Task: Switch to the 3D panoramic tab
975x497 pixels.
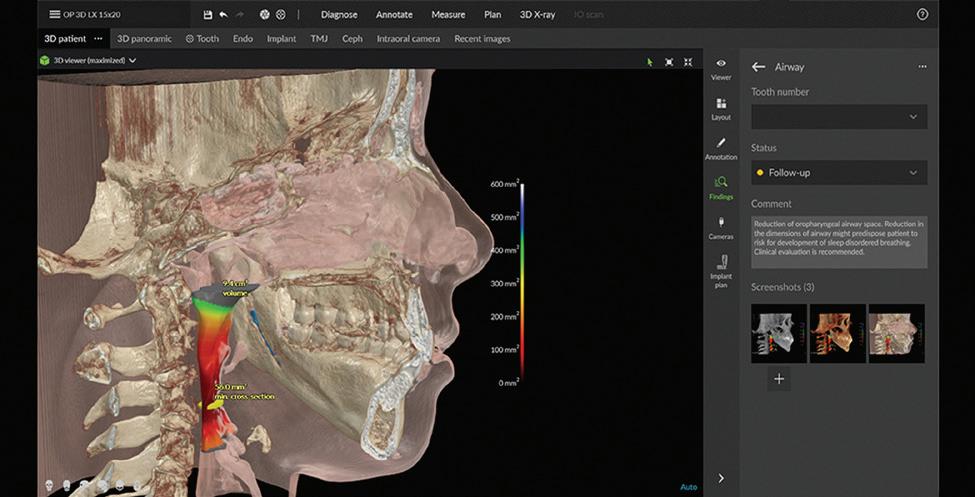Action: pos(146,39)
